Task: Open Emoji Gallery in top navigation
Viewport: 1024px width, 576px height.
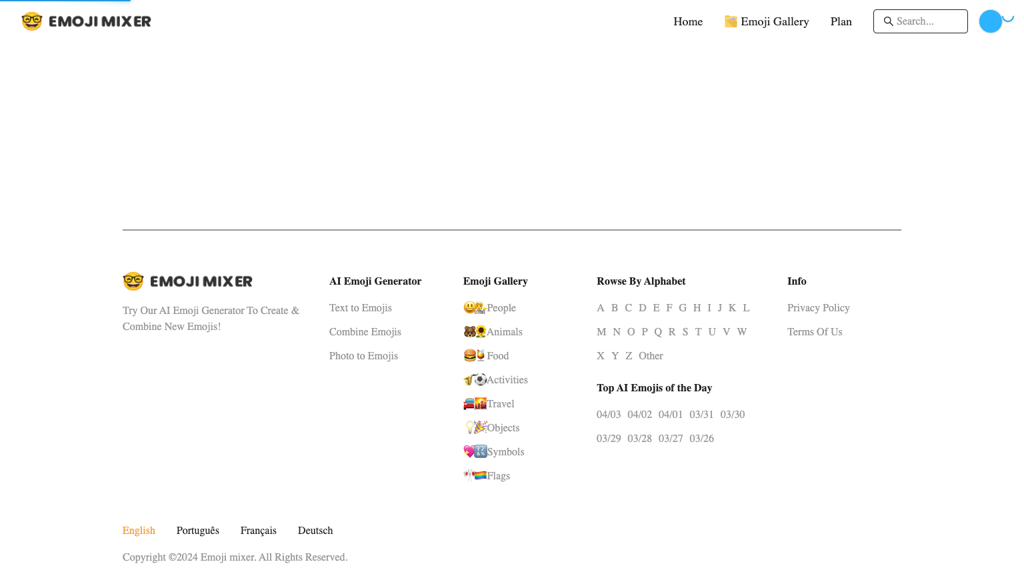Action: click(x=766, y=21)
